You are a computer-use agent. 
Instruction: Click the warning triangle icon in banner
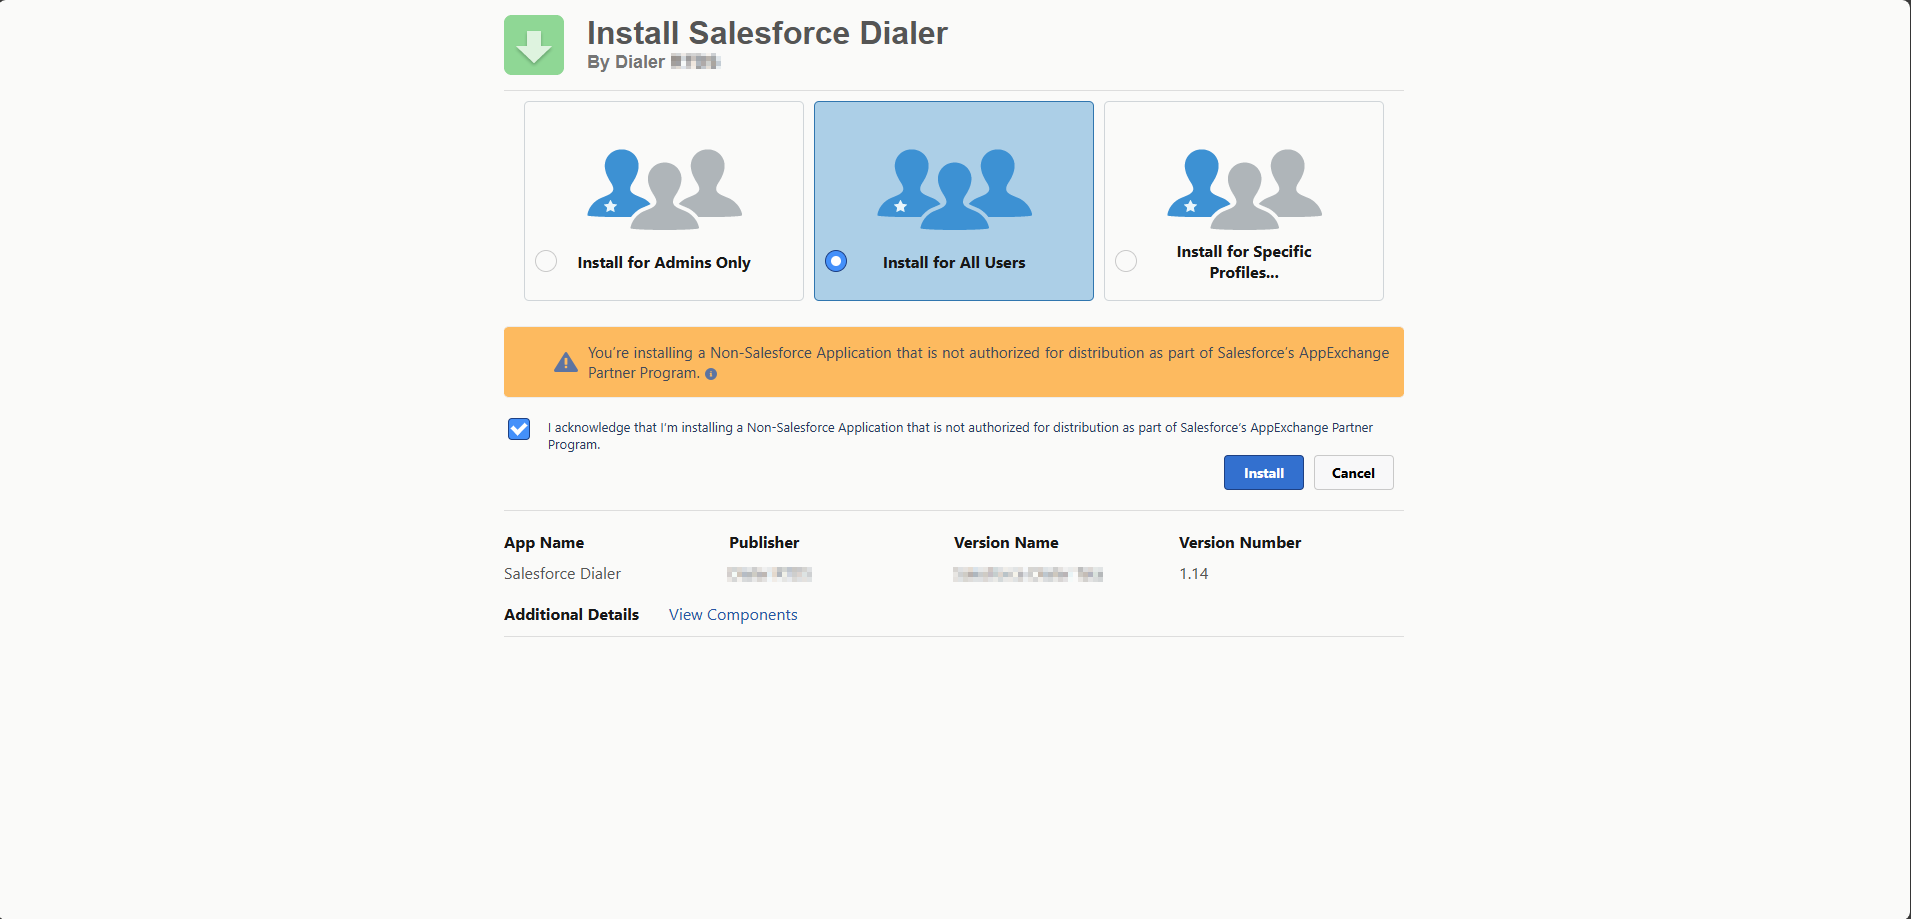566,362
